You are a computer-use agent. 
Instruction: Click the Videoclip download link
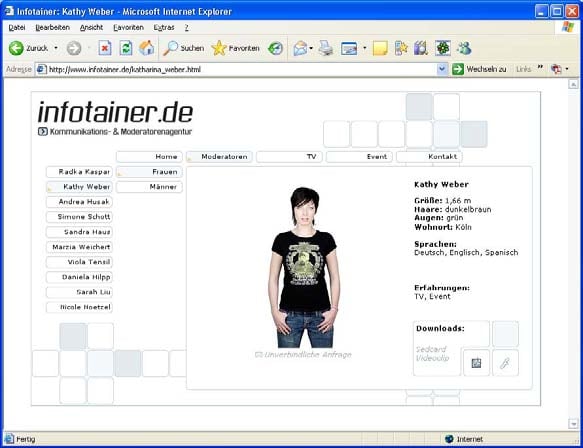pos(433,358)
